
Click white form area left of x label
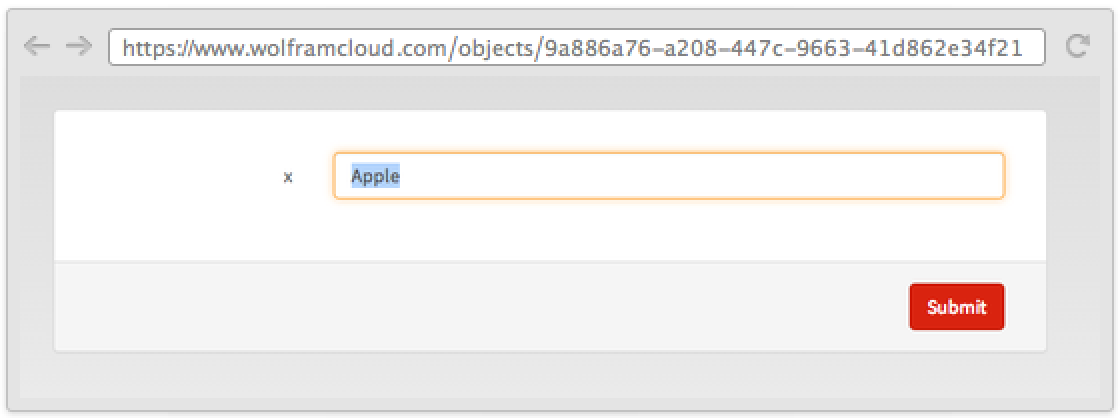(x=160, y=178)
